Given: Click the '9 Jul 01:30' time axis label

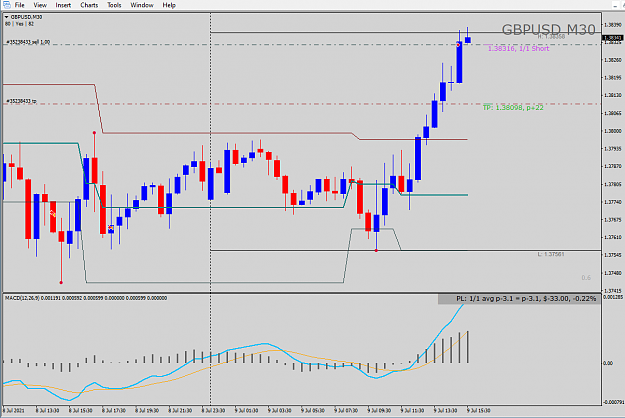Looking at the screenshot, I should pos(246,410).
